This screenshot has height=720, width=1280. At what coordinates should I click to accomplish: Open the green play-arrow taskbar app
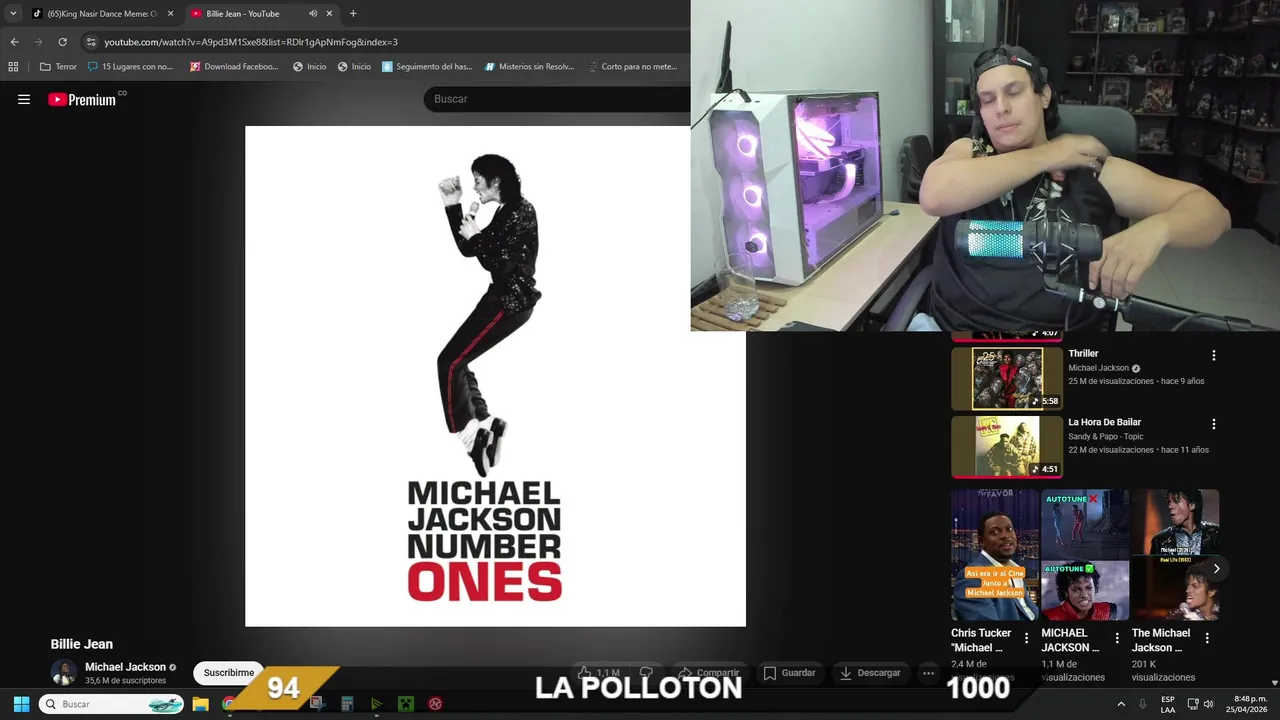tap(376, 704)
